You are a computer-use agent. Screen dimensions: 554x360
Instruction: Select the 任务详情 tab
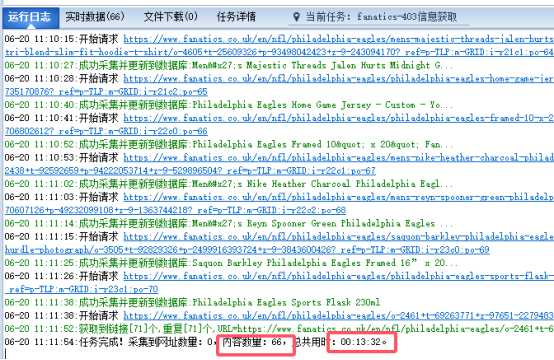[x=236, y=17]
